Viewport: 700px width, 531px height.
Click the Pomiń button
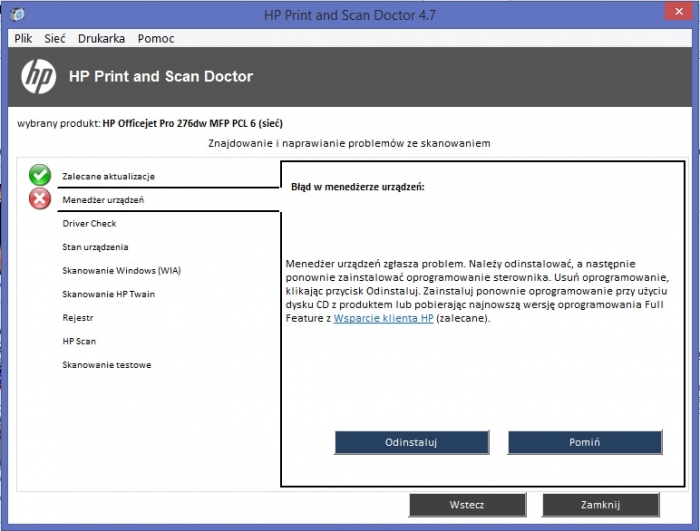[585, 442]
